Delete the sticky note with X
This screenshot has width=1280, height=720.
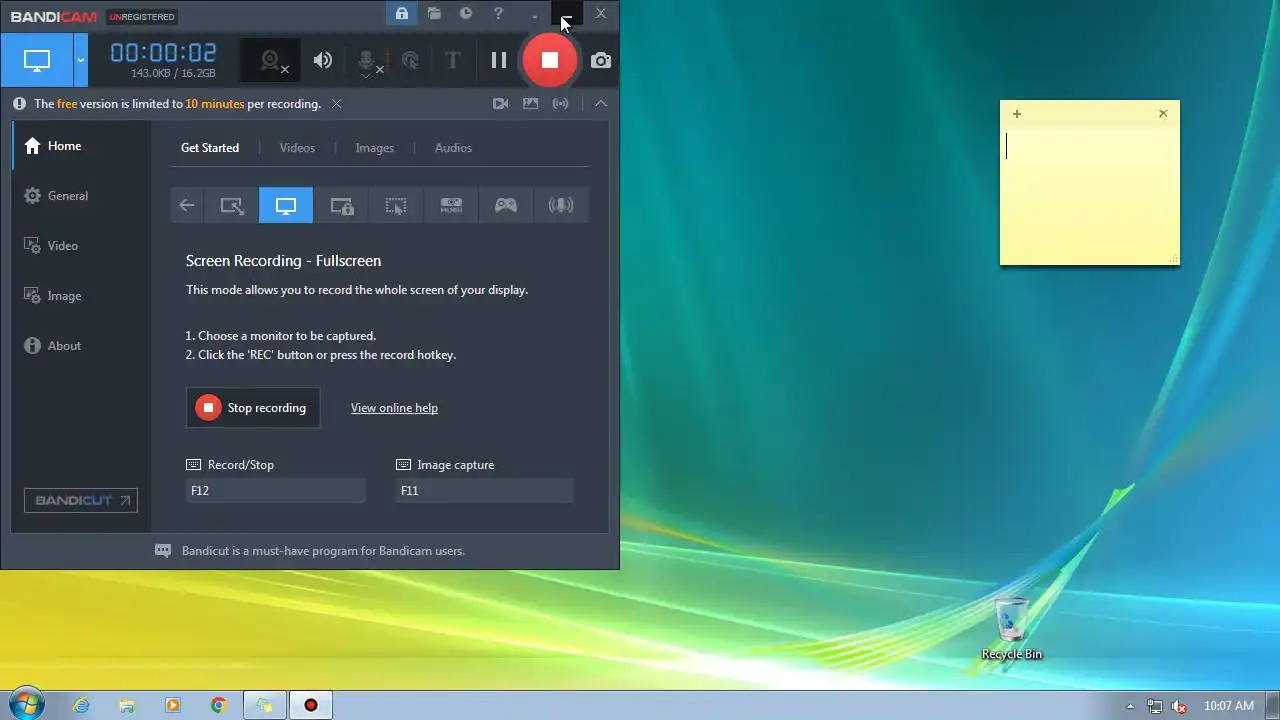[x=1163, y=114]
